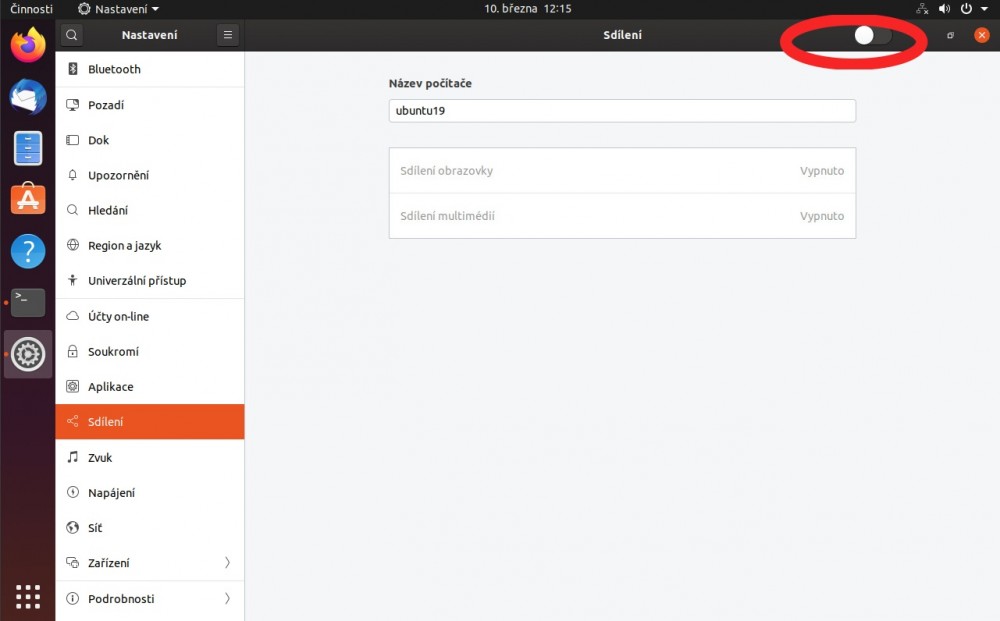Open Činnosti activities overview
Image resolution: width=1000 pixels, height=621 pixels.
31,9
